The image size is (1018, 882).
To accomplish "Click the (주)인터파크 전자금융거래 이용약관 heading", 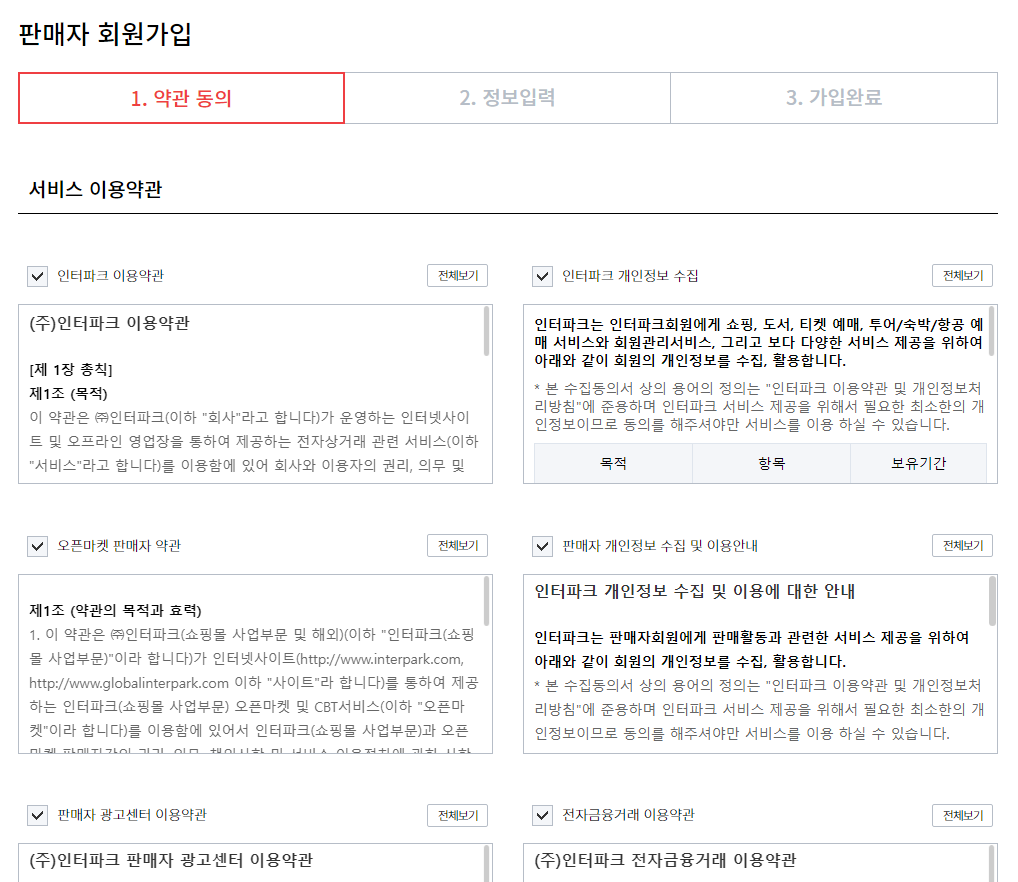I will tap(665, 861).
